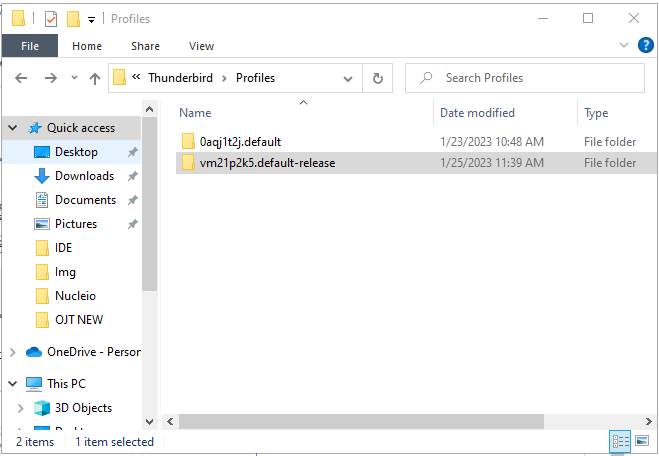
Task: Switch to the Home ribbon tab
Action: [87, 46]
